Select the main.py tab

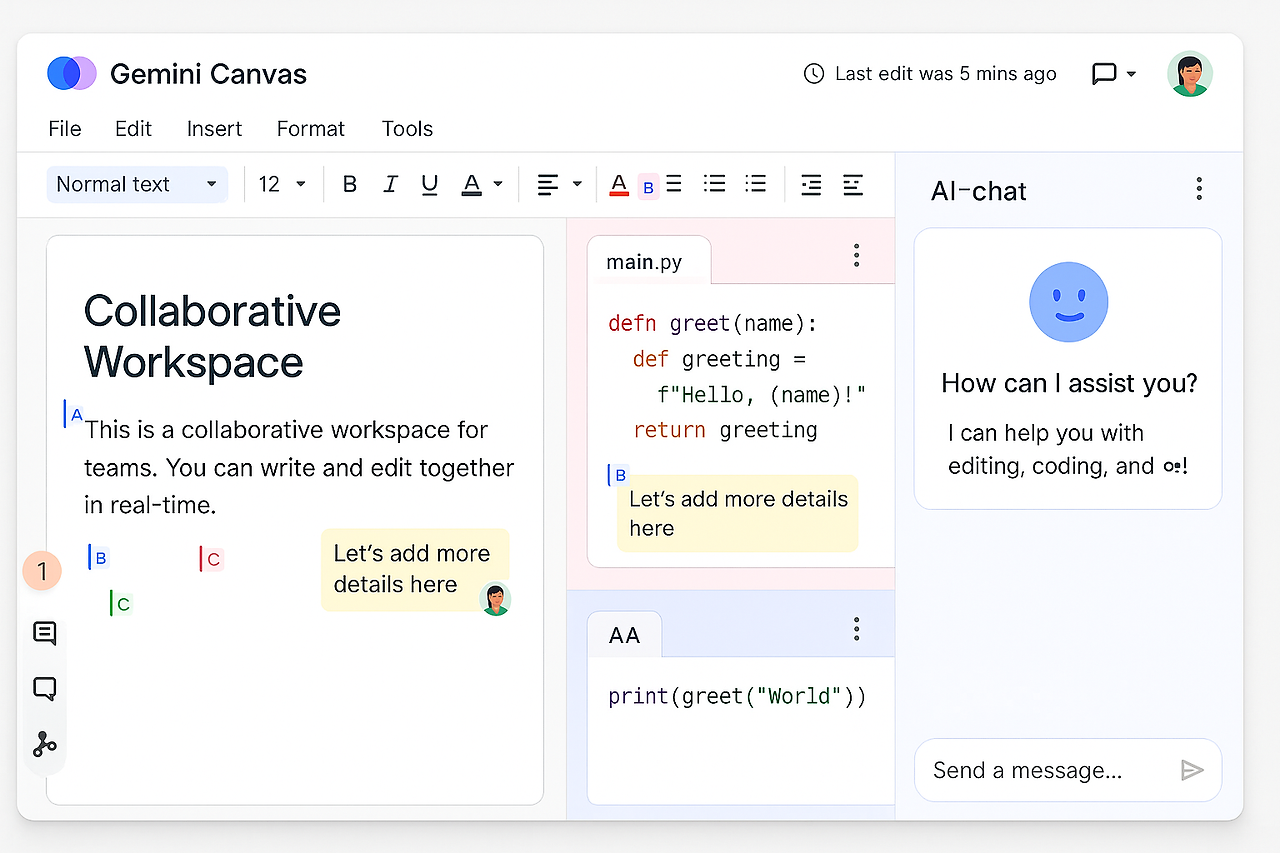tap(649, 262)
